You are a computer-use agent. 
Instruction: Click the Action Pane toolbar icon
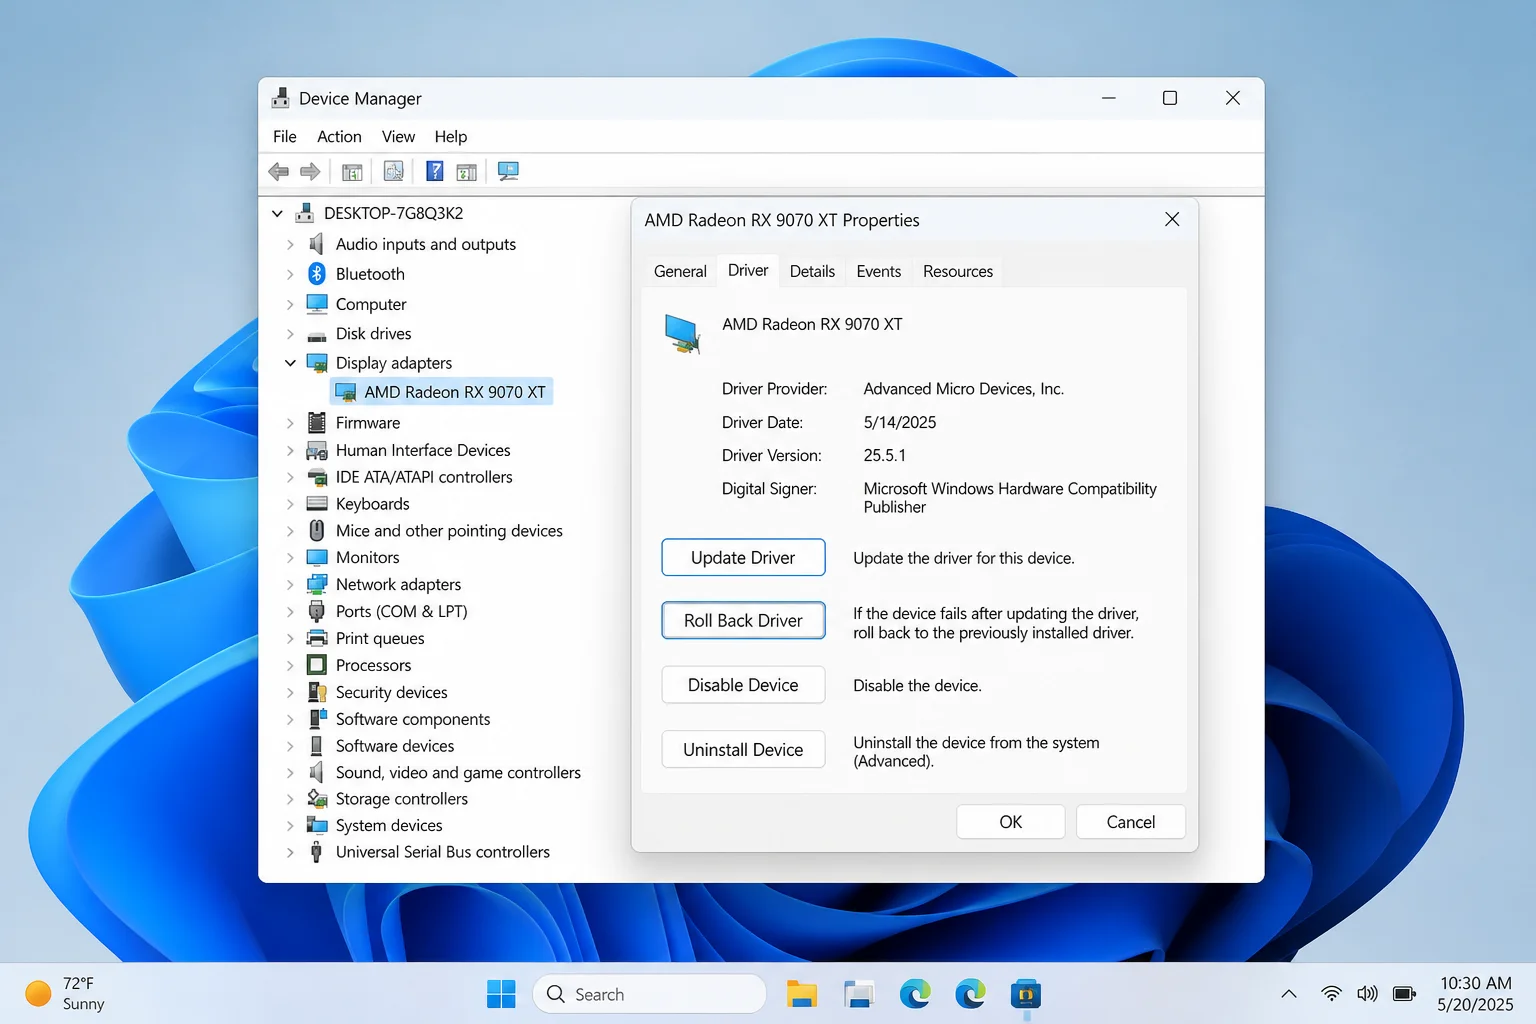(466, 172)
